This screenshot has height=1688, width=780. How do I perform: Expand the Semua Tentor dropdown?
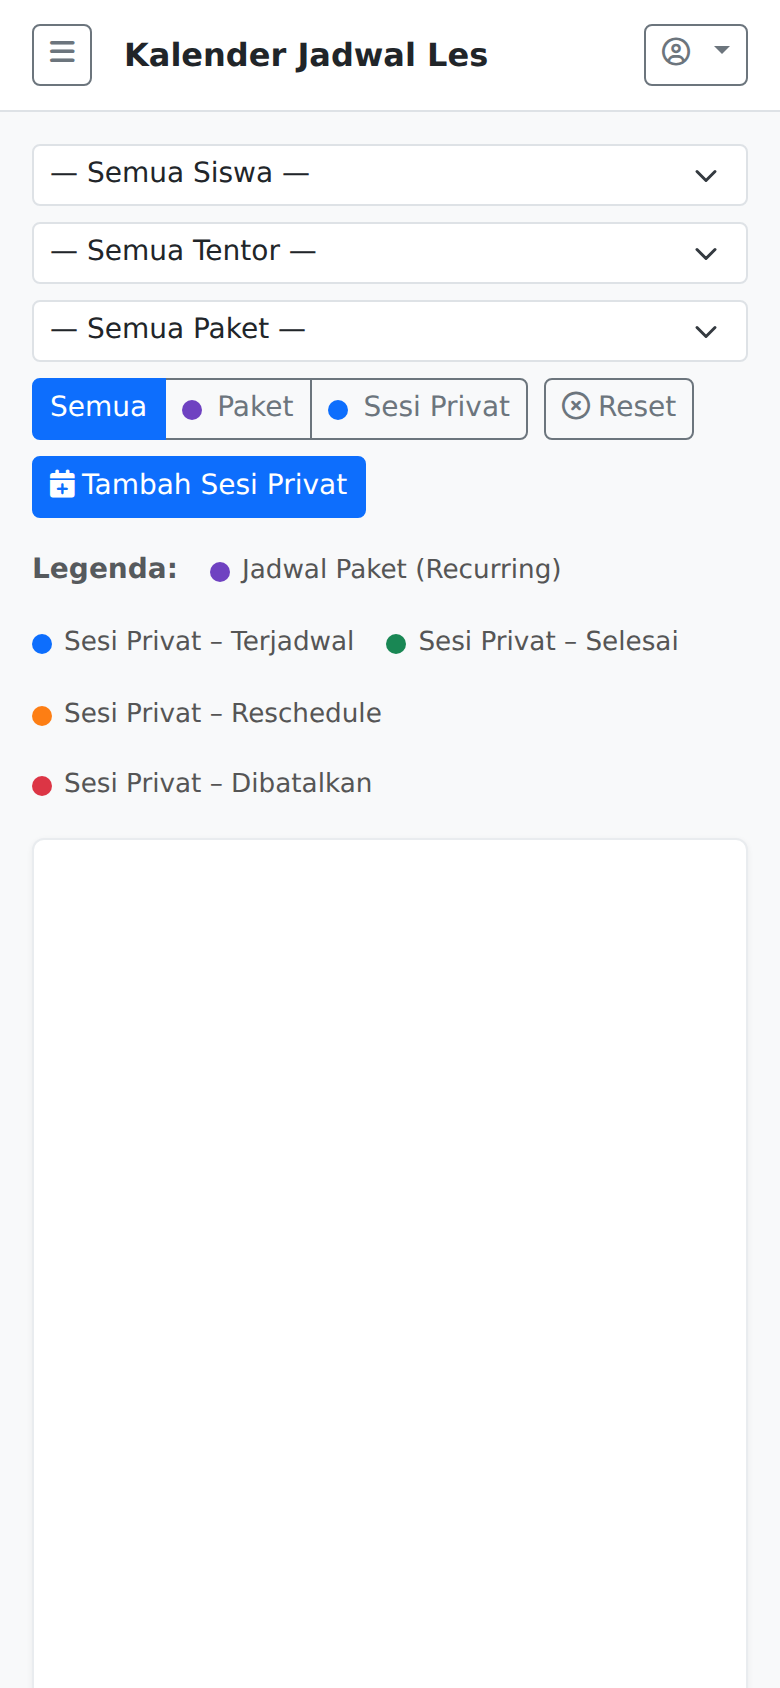pos(390,253)
